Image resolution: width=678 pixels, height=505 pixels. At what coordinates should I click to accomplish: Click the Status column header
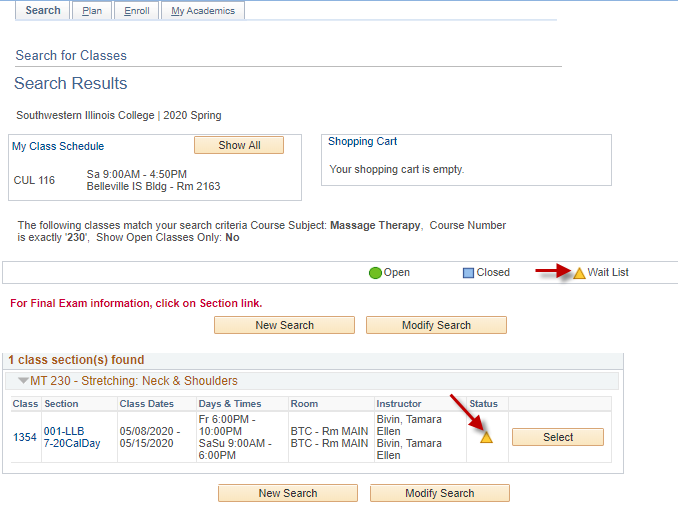484,404
